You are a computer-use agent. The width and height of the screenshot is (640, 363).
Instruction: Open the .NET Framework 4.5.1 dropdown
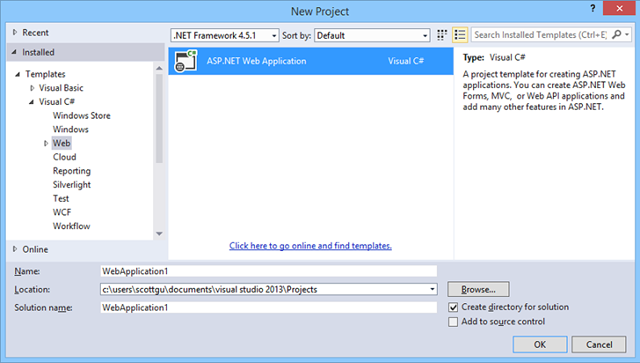pos(225,36)
